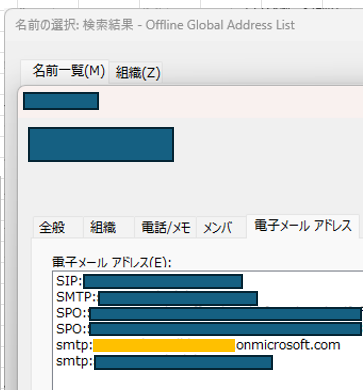Open the 組織 properties tab beside 全般
This screenshot has height=390, width=363.
click(109, 227)
